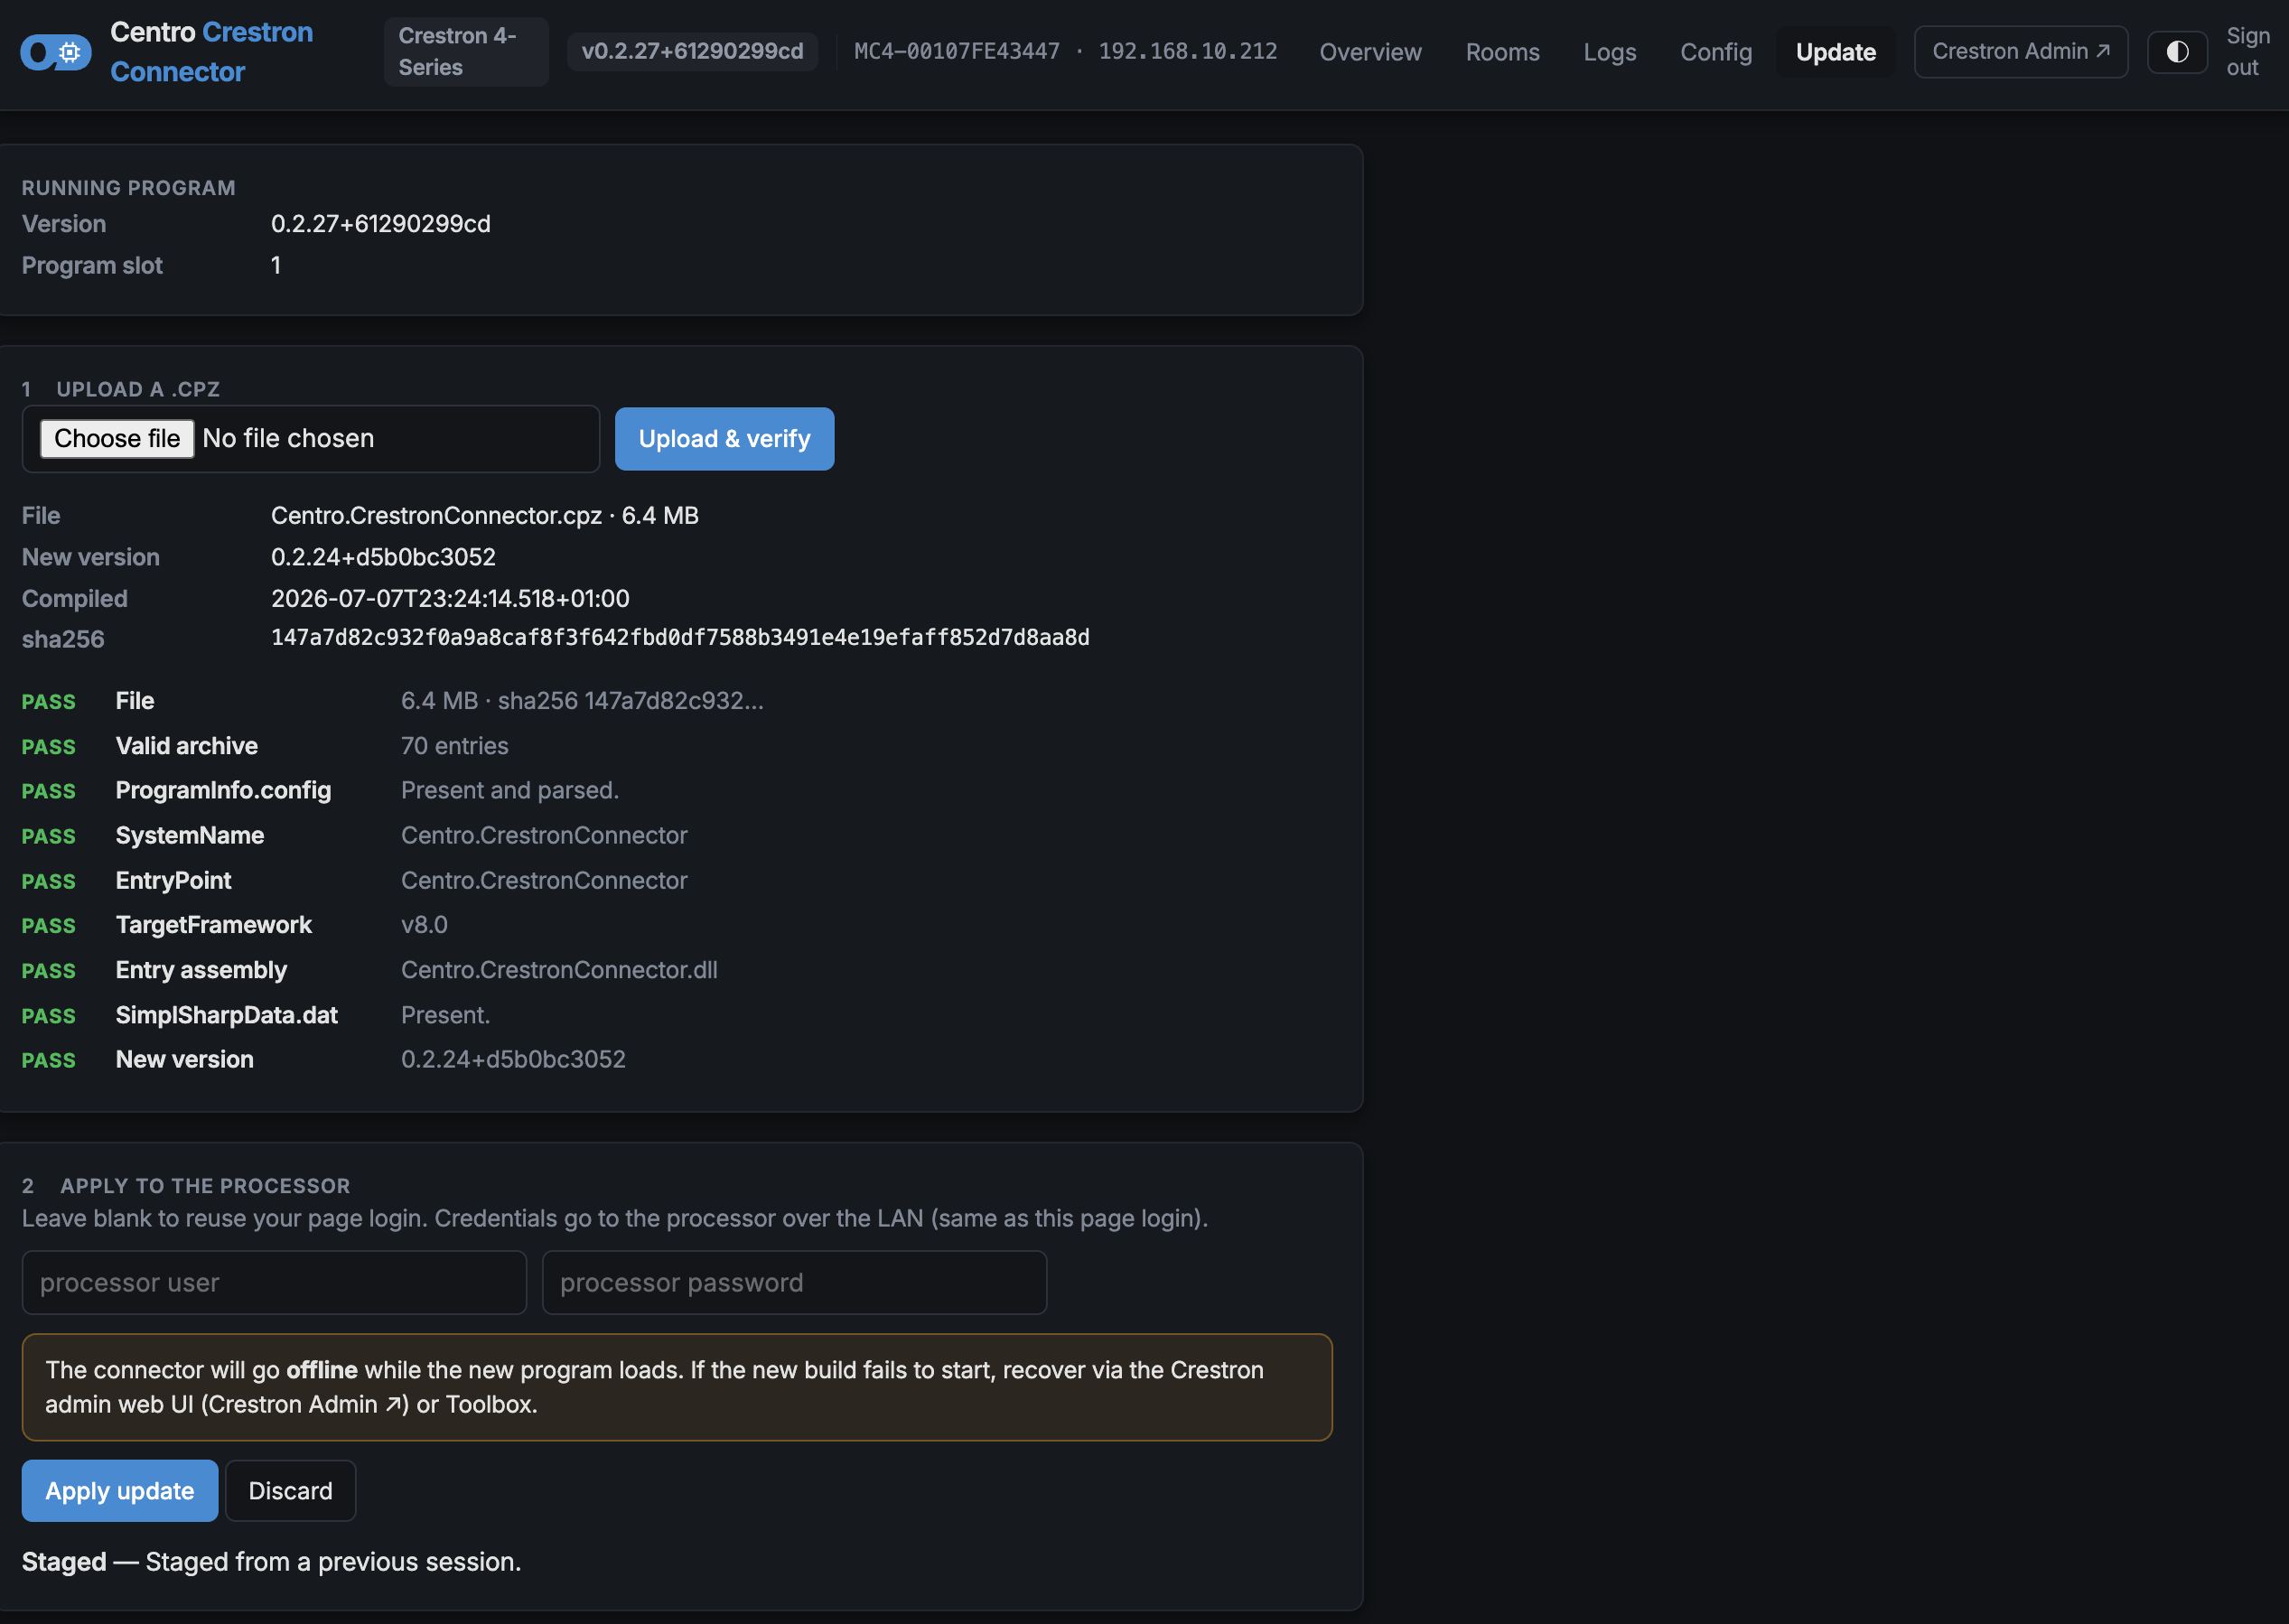Click the 'Upload a .cpz' section heading
The image size is (2289, 1624).
pos(138,389)
